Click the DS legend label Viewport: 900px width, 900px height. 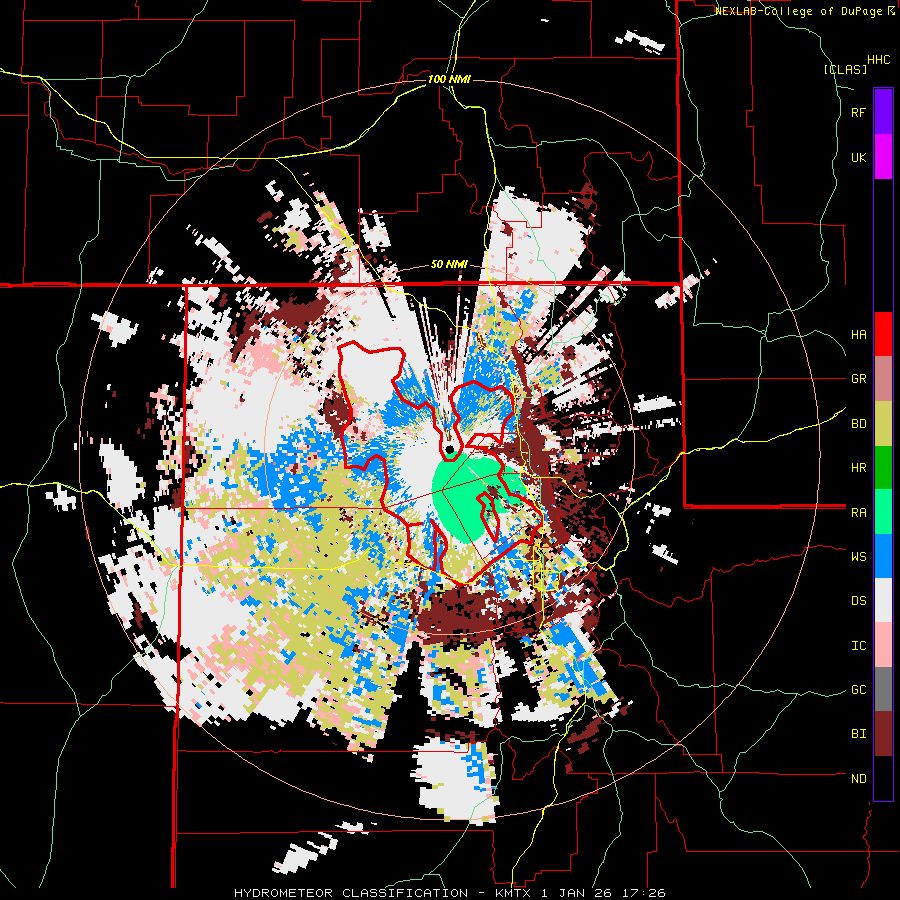[858, 601]
